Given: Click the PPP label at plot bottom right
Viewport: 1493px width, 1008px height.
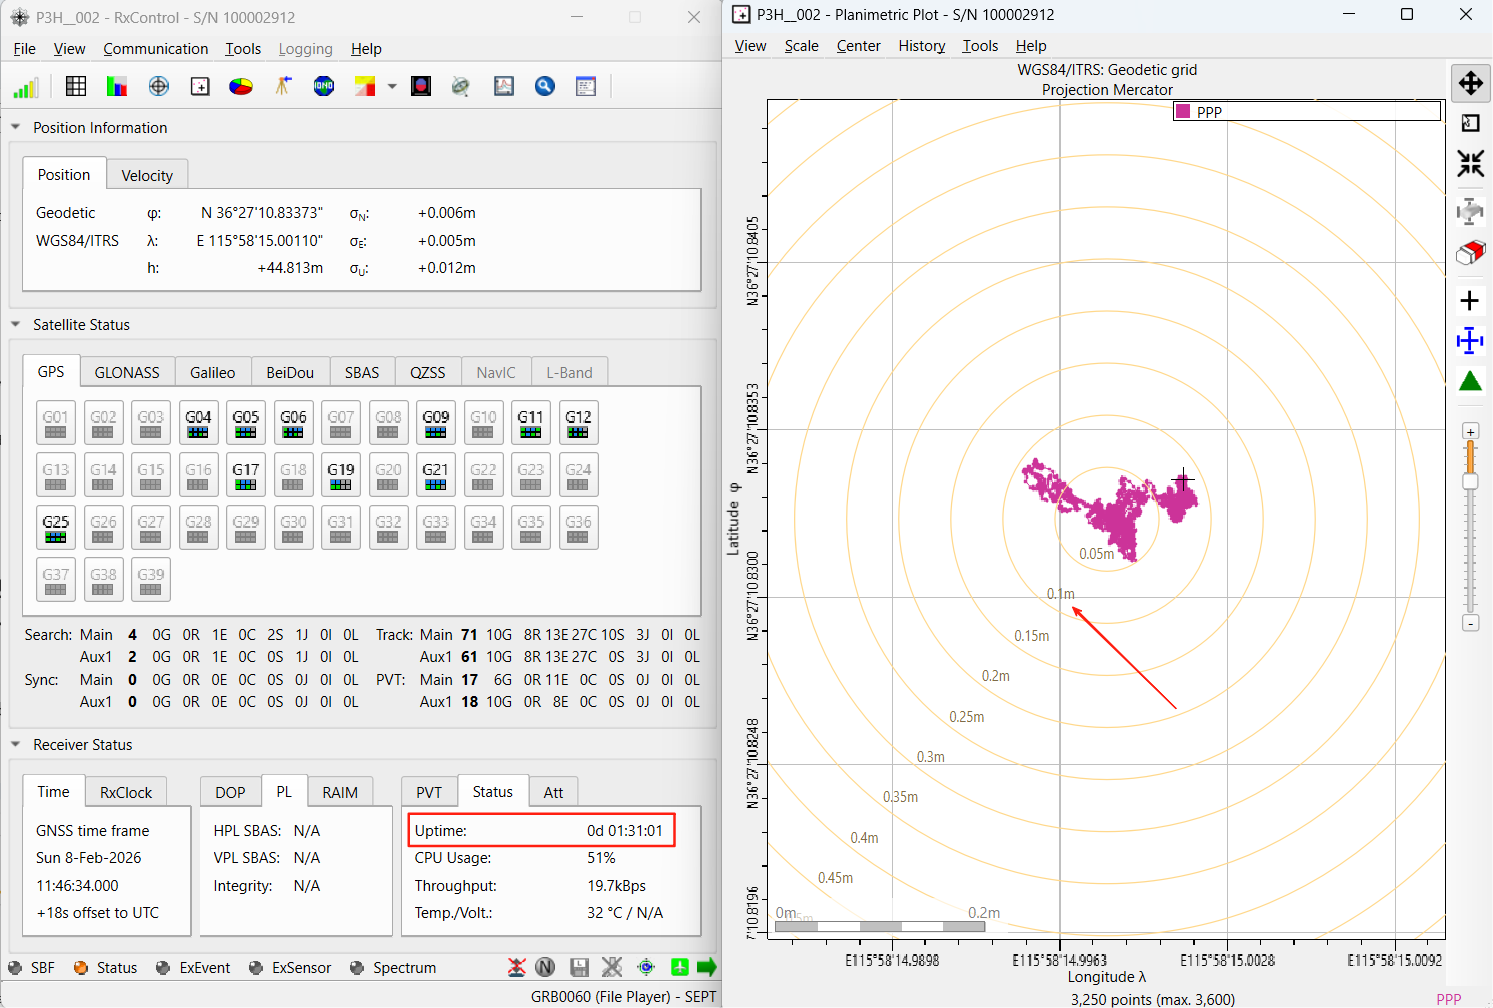Looking at the screenshot, I should coord(1449,998).
